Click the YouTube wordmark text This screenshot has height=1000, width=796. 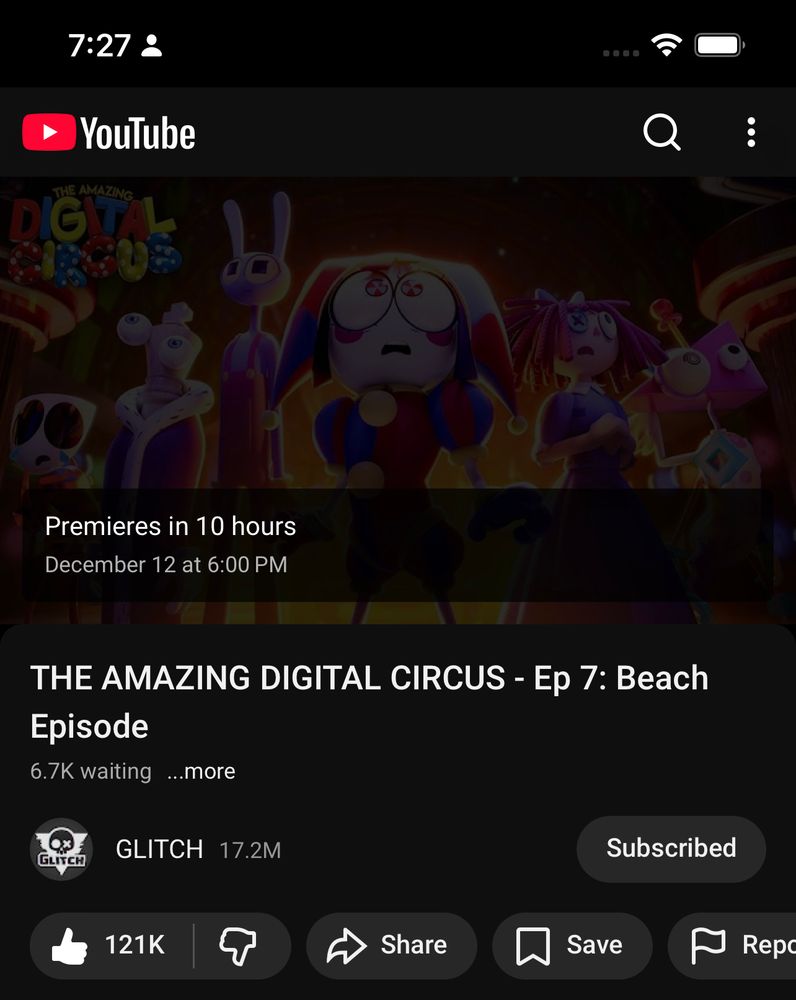(x=138, y=133)
